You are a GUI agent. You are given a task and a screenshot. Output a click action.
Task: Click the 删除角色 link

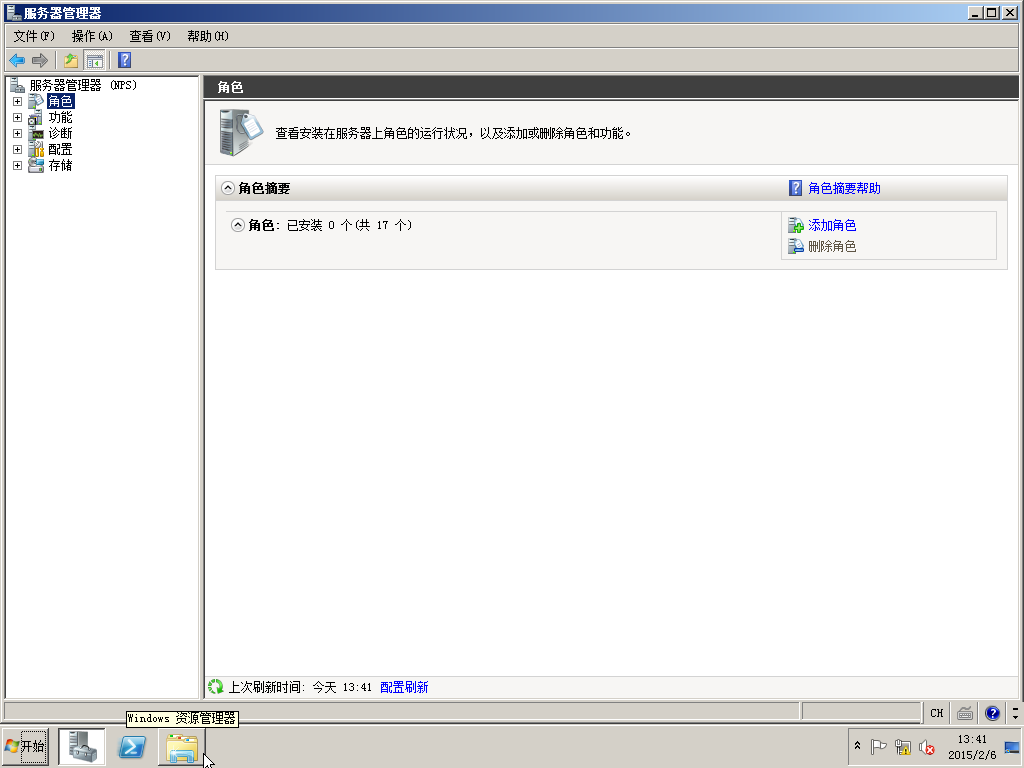tap(832, 246)
